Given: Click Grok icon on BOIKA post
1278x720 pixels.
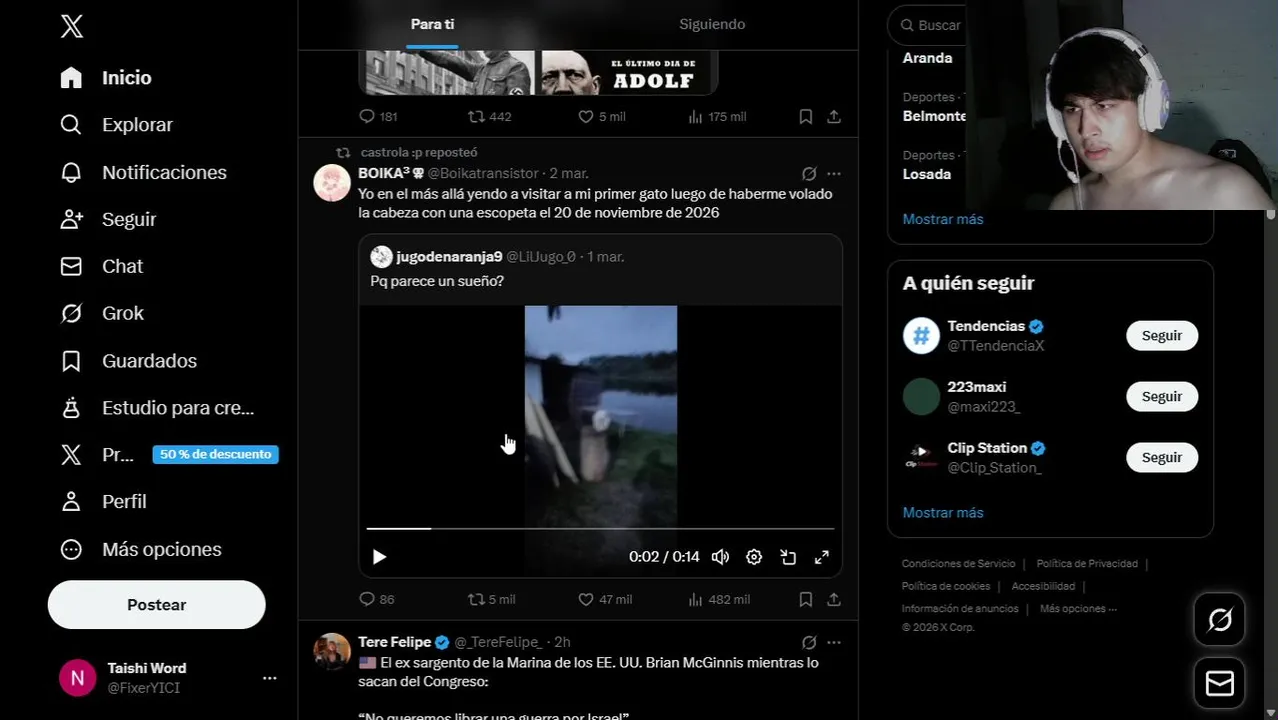Looking at the screenshot, I should click(809, 173).
